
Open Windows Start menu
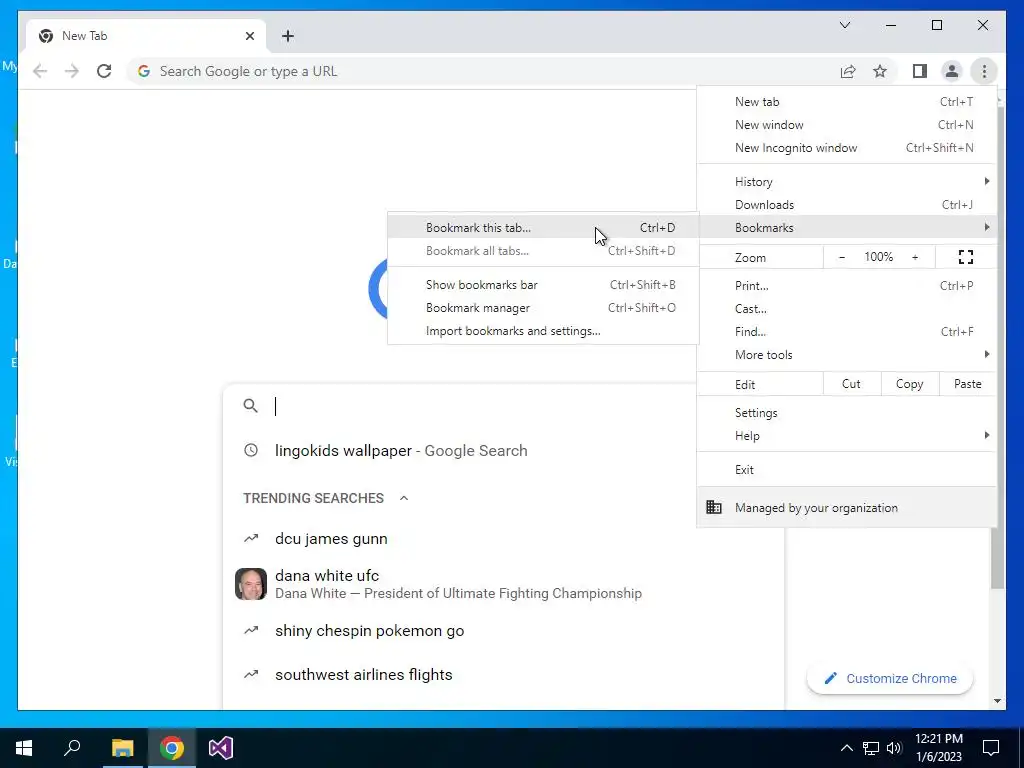click(24, 748)
